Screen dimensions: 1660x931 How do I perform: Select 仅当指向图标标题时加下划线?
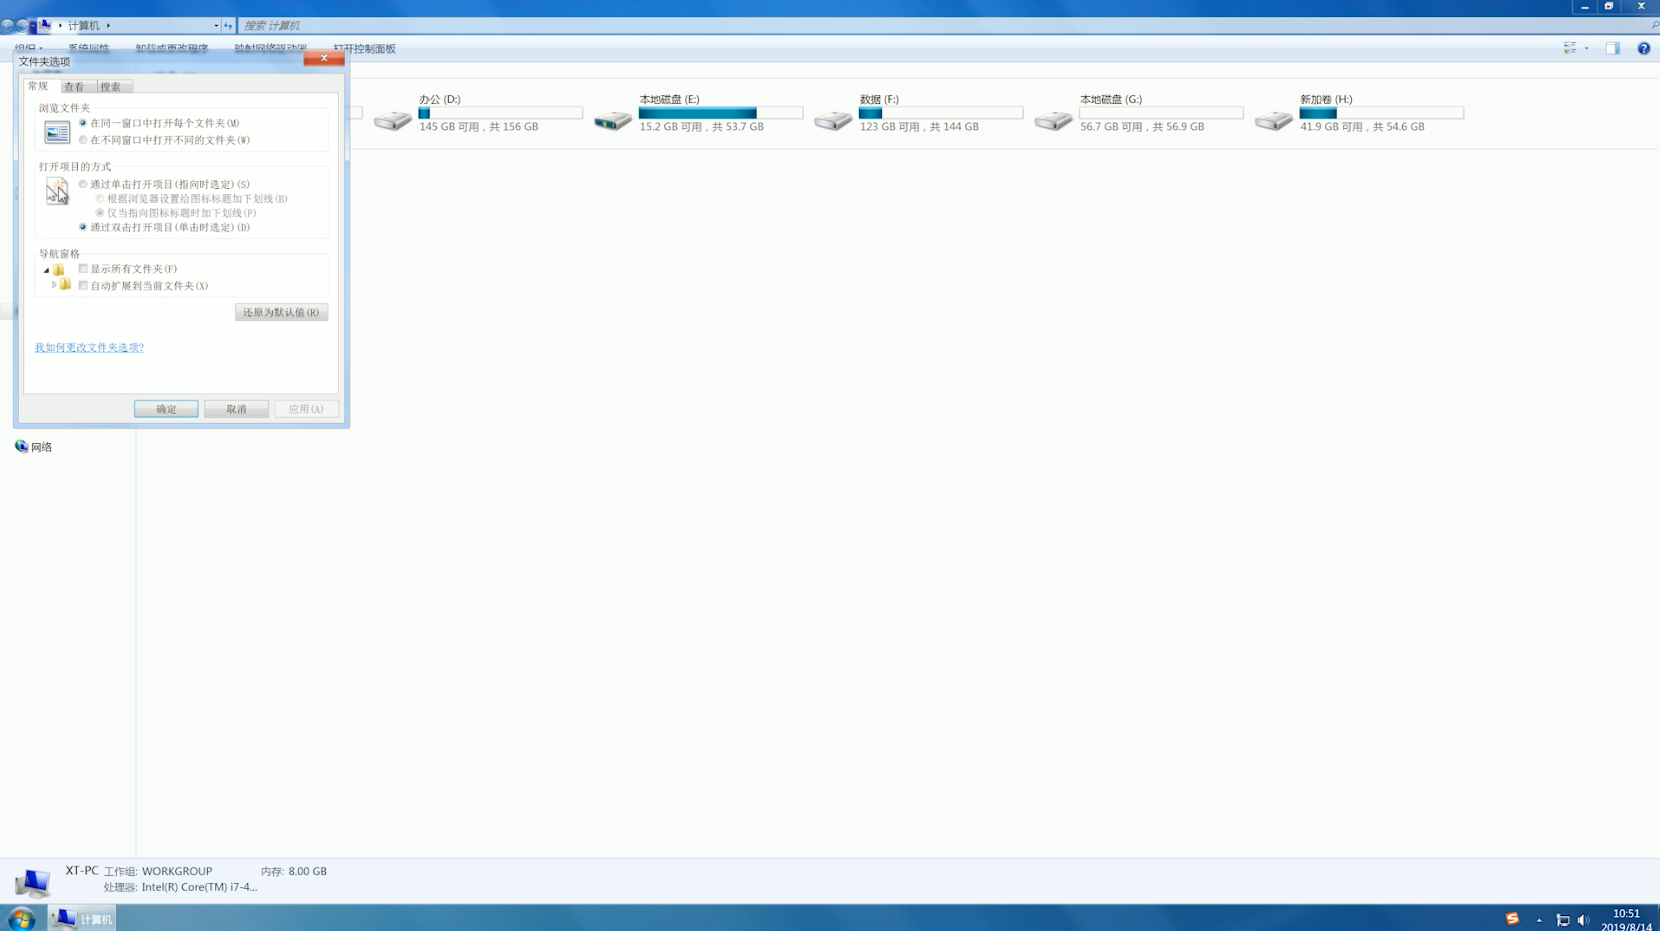pos(176,213)
